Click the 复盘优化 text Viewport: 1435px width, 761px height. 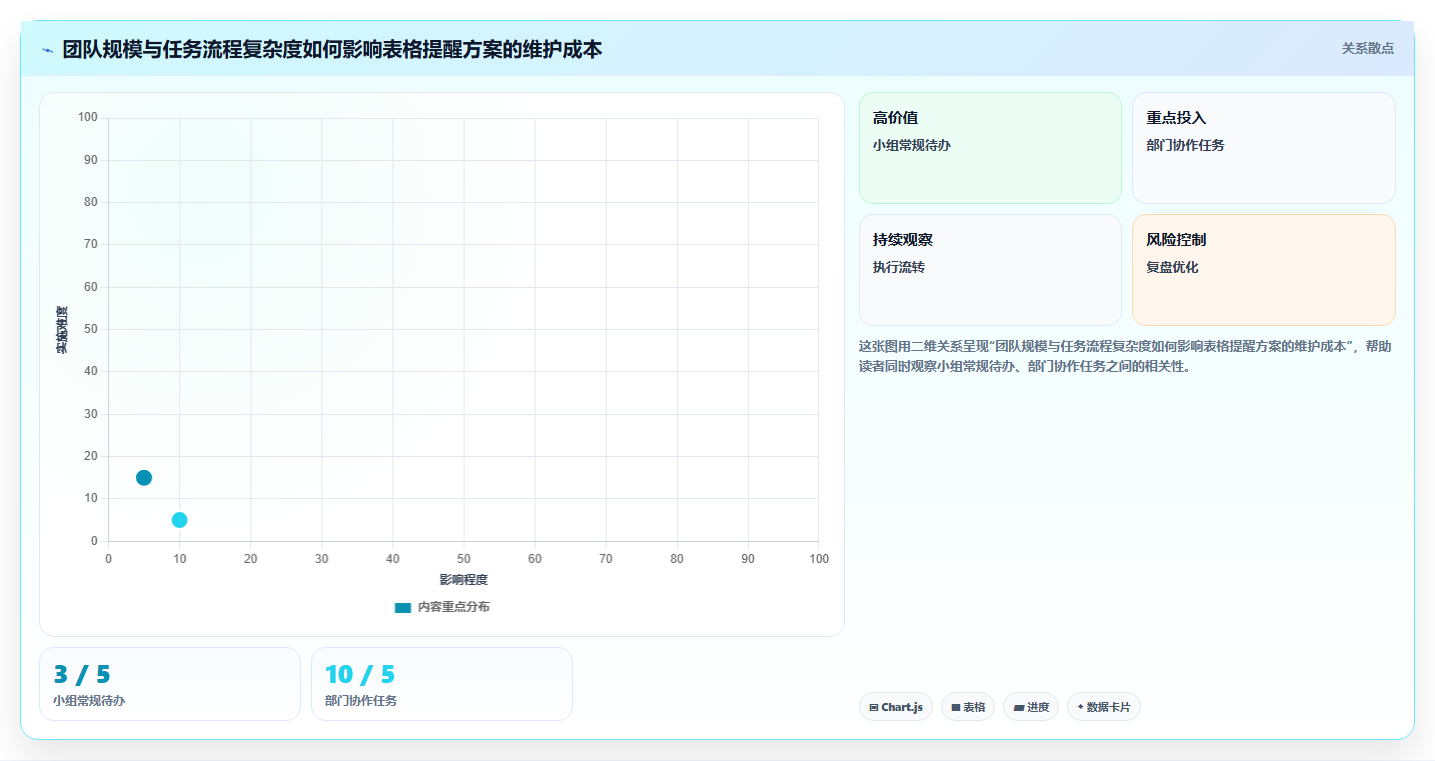click(x=1172, y=267)
